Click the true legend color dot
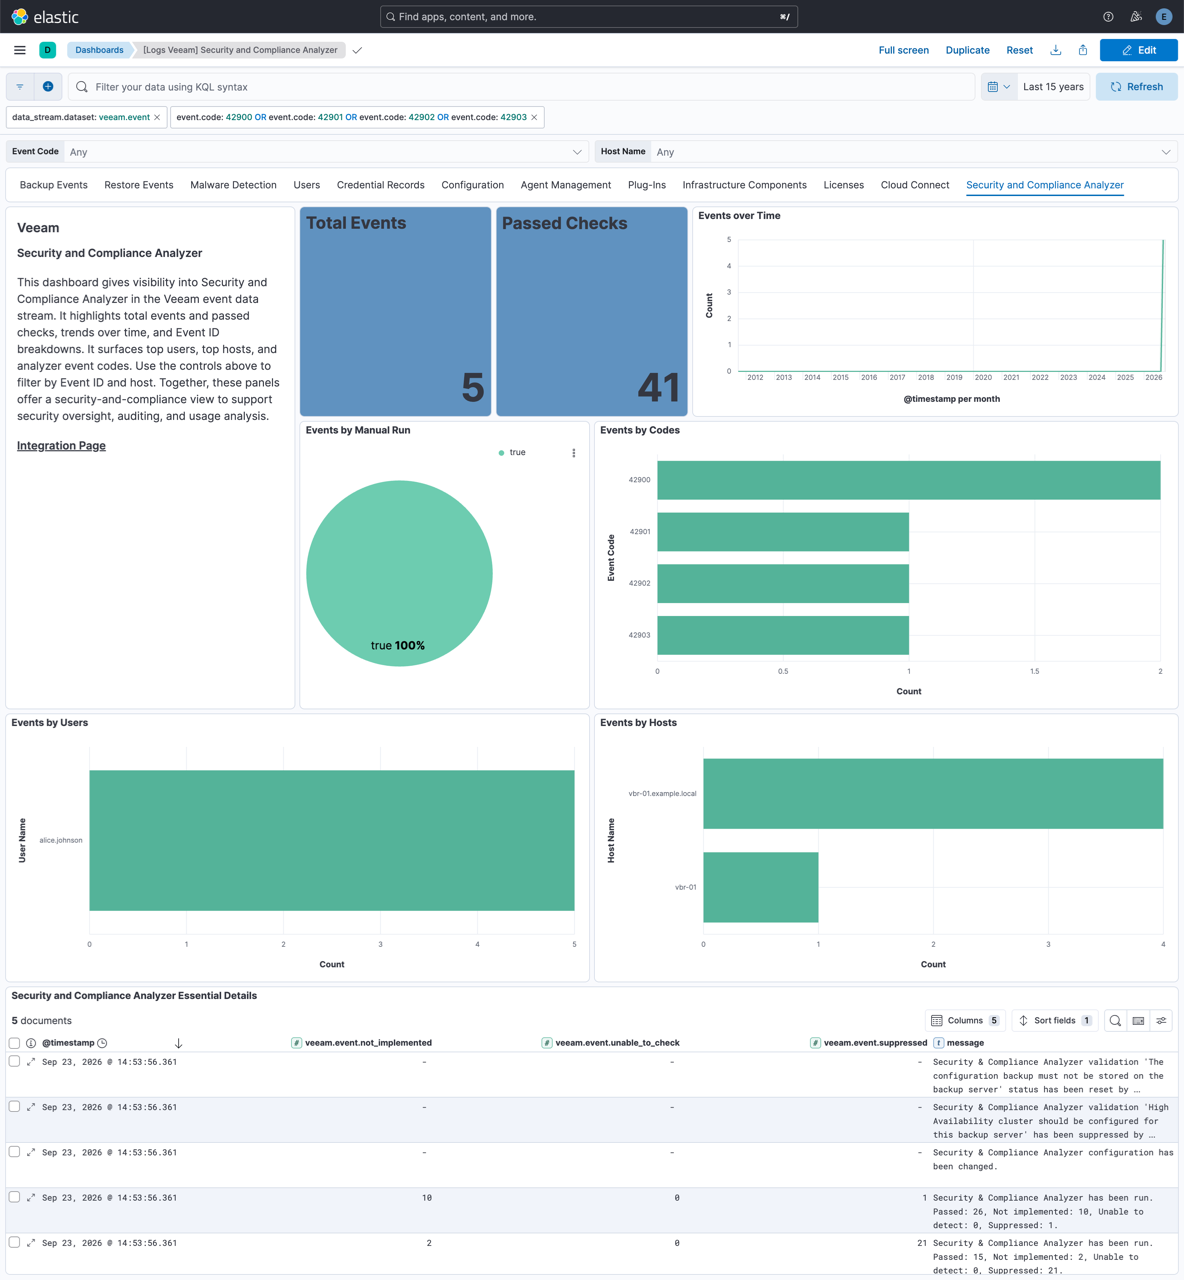 (x=501, y=453)
